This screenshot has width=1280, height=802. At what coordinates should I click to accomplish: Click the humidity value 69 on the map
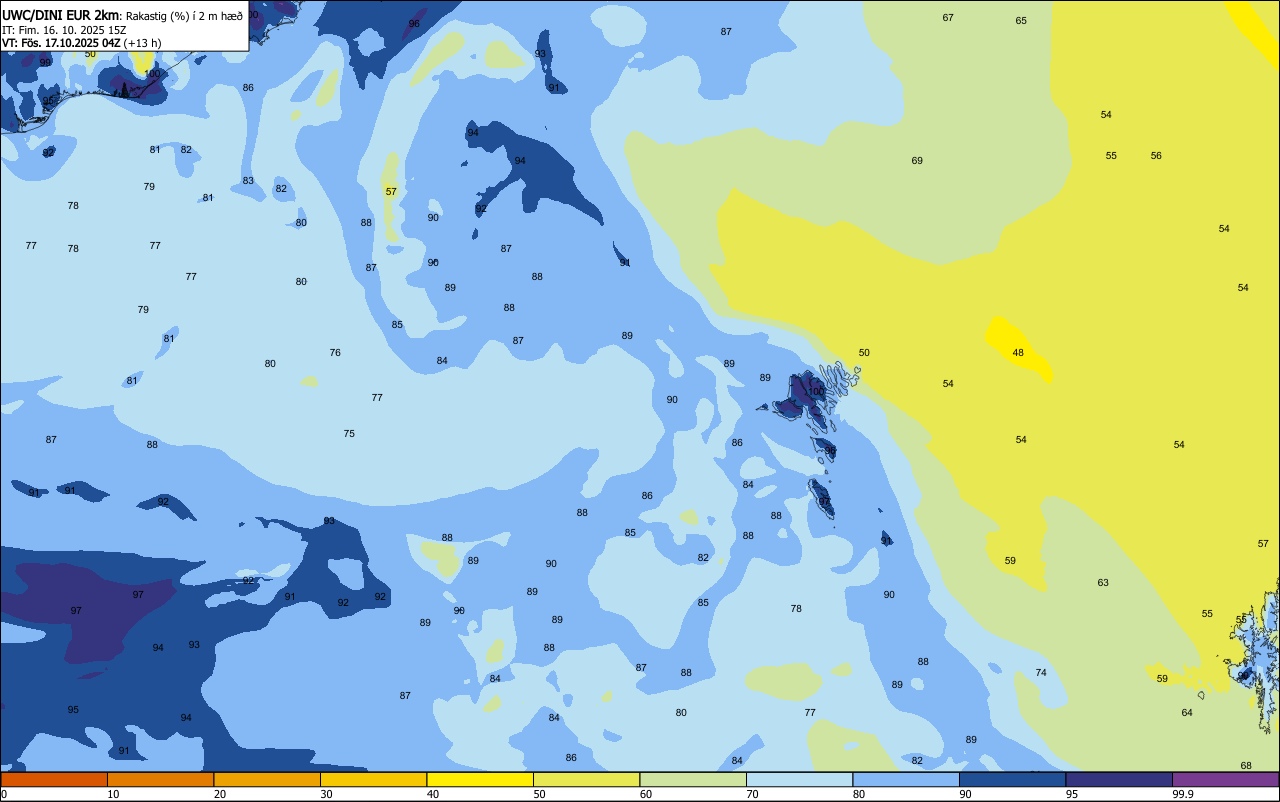pyautogui.click(x=917, y=161)
